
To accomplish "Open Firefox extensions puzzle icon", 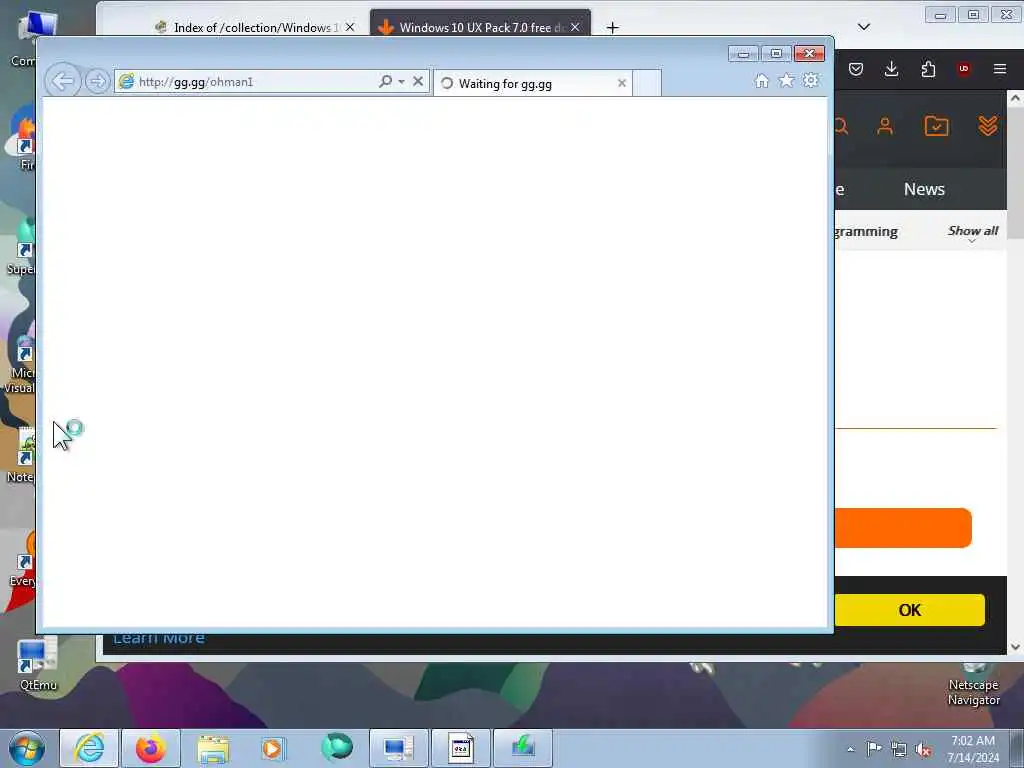I will [x=928, y=69].
